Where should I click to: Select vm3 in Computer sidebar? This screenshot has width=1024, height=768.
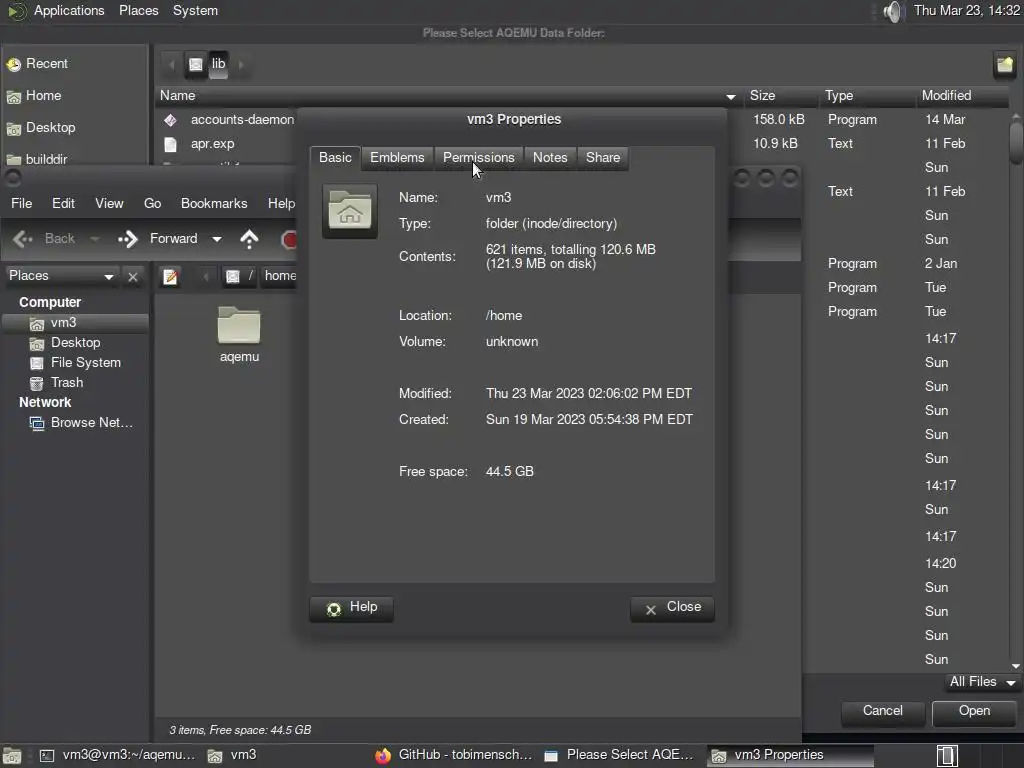click(75, 323)
